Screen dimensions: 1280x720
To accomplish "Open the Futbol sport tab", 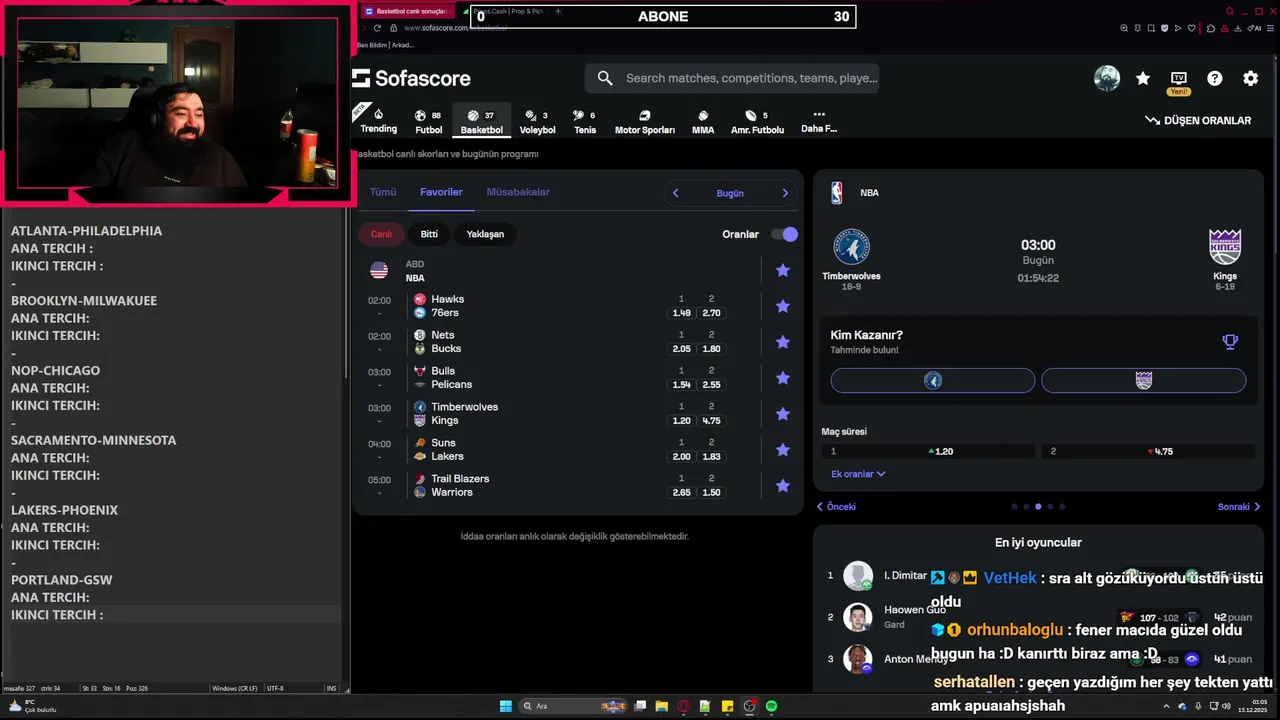I will pyautogui.click(x=428, y=121).
